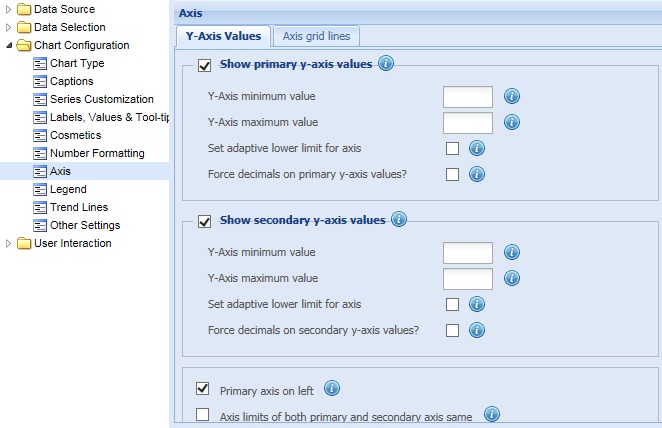
Task: Switch to Axis grid lines tab
Action: (316, 36)
